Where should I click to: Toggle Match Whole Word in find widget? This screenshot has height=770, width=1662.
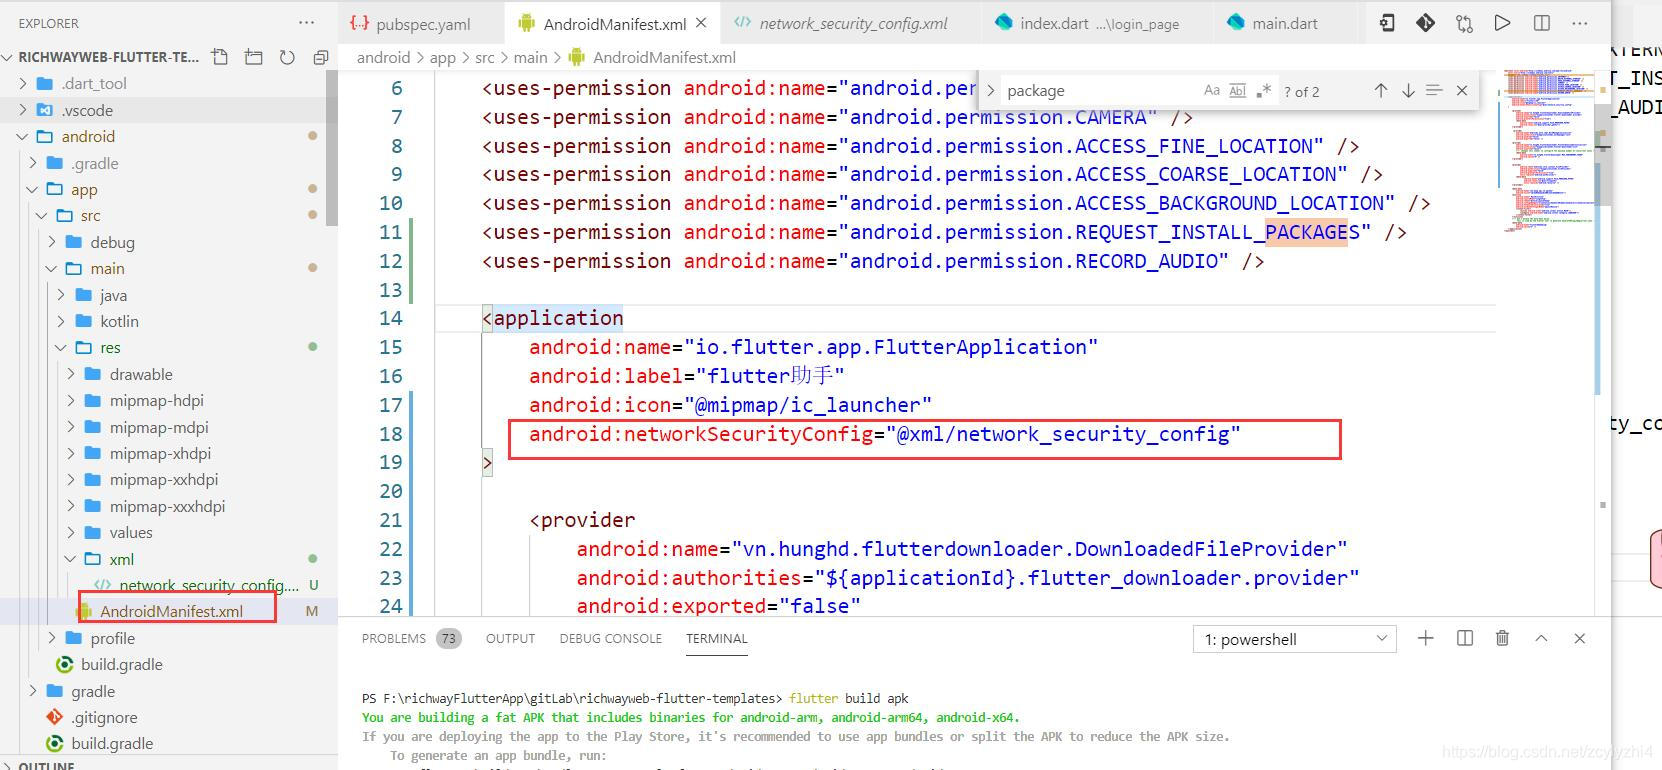point(1237,90)
